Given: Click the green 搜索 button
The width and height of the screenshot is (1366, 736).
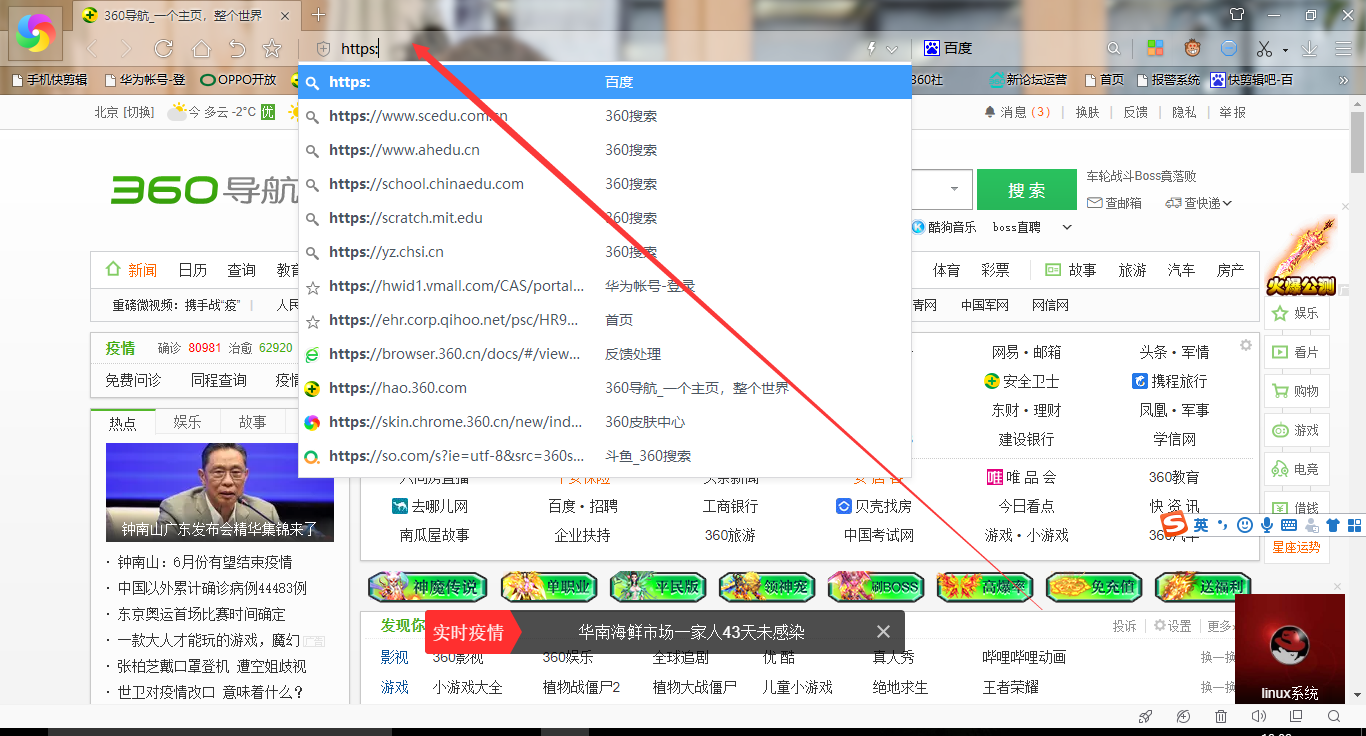Looking at the screenshot, I should point(1026,190).
